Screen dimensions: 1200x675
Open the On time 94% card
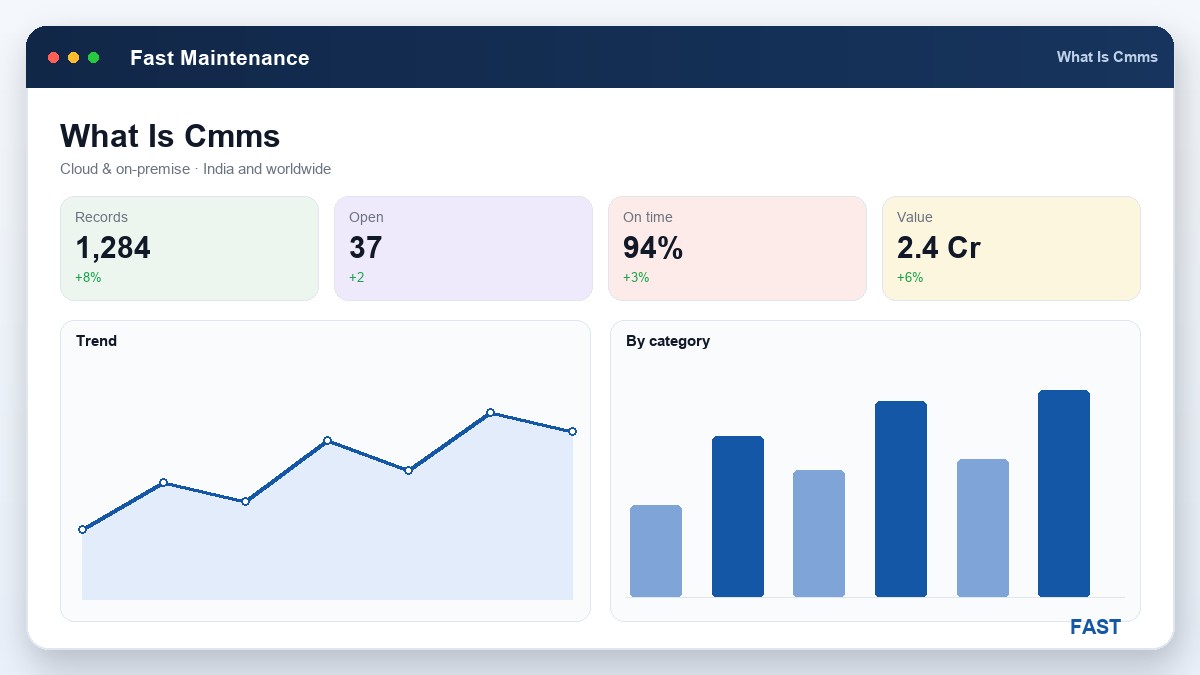click(737, 248)
